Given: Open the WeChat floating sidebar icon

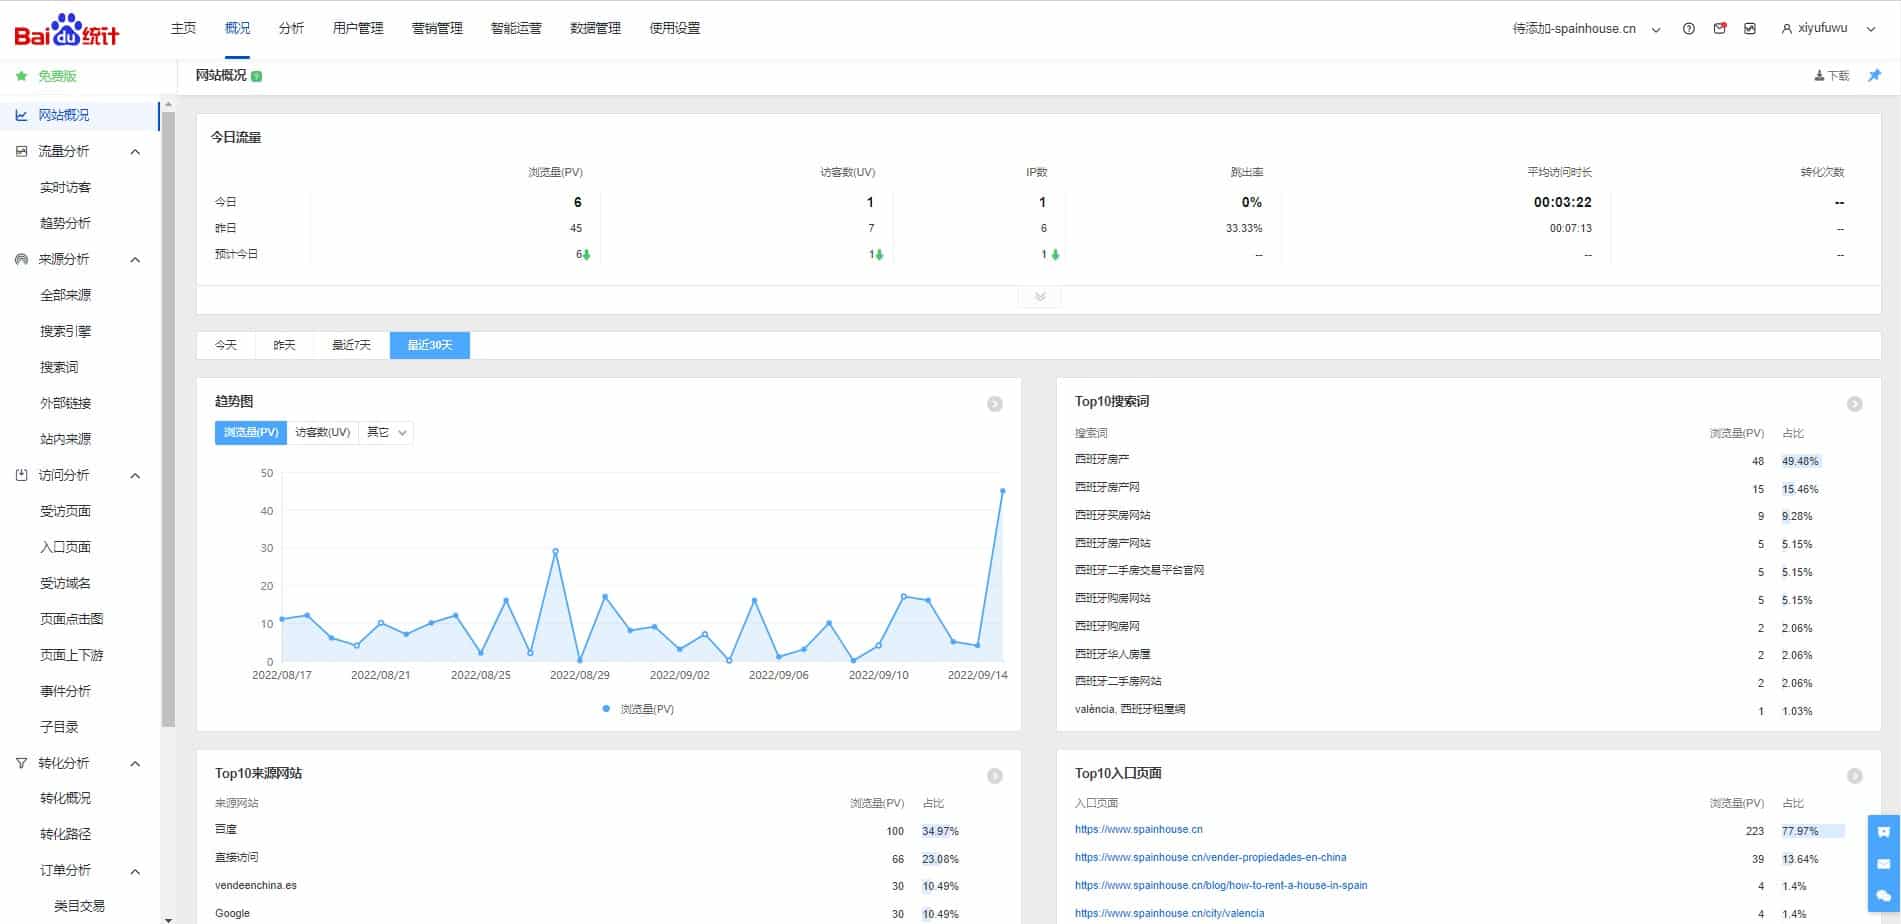Looking at the screenshot, I should tap(1883, 895).
